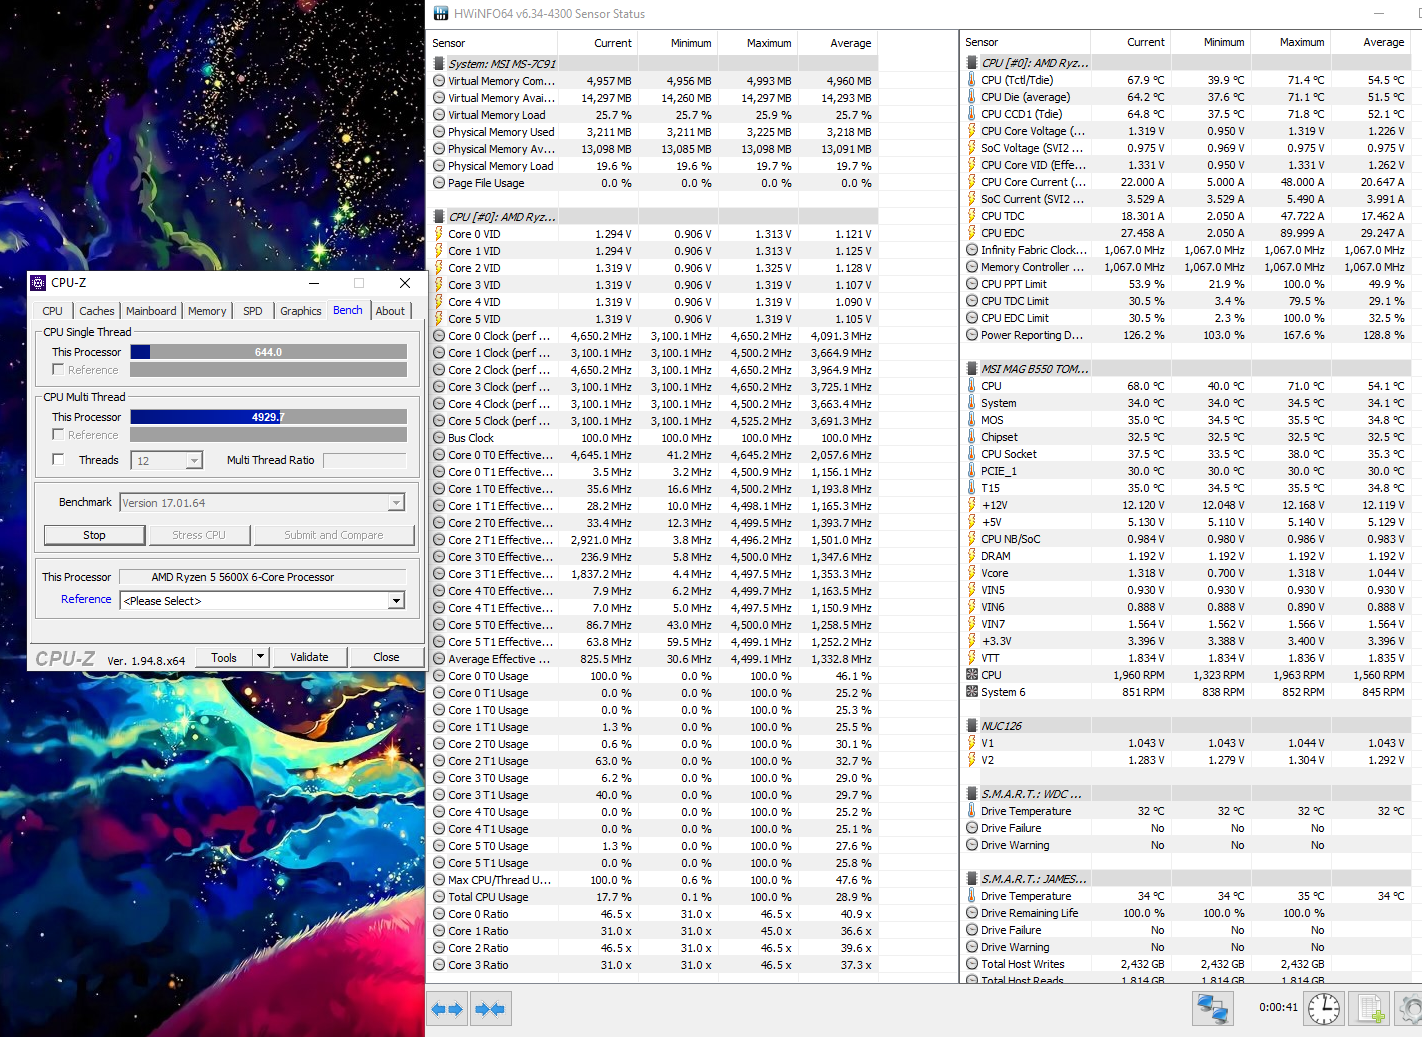Enable the CPU Multi Thread Reference checkbox
Screen dimensions: 1422x1037
point(58,435)
